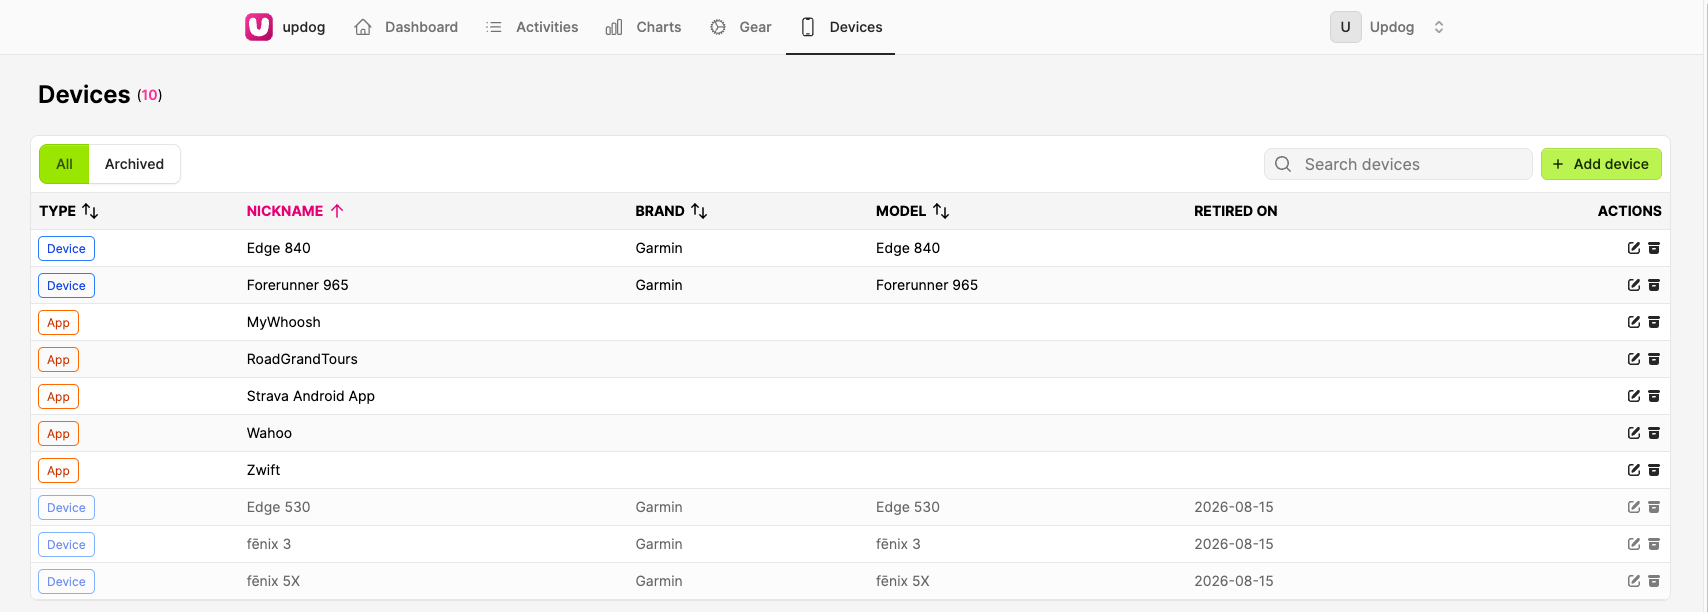
Task: Edit the Wahoo app entry
Action: point(1634,433)
